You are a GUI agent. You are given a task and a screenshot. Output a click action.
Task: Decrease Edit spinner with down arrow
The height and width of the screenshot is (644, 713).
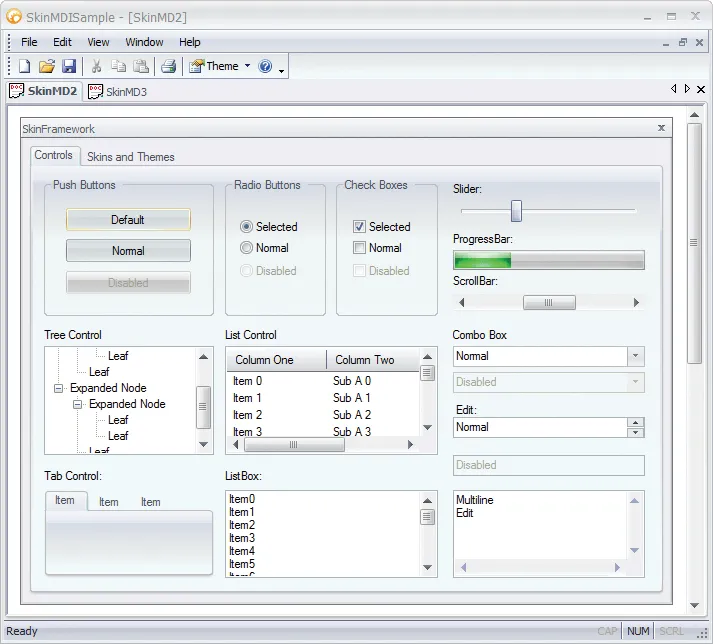[x=636, y=432]
